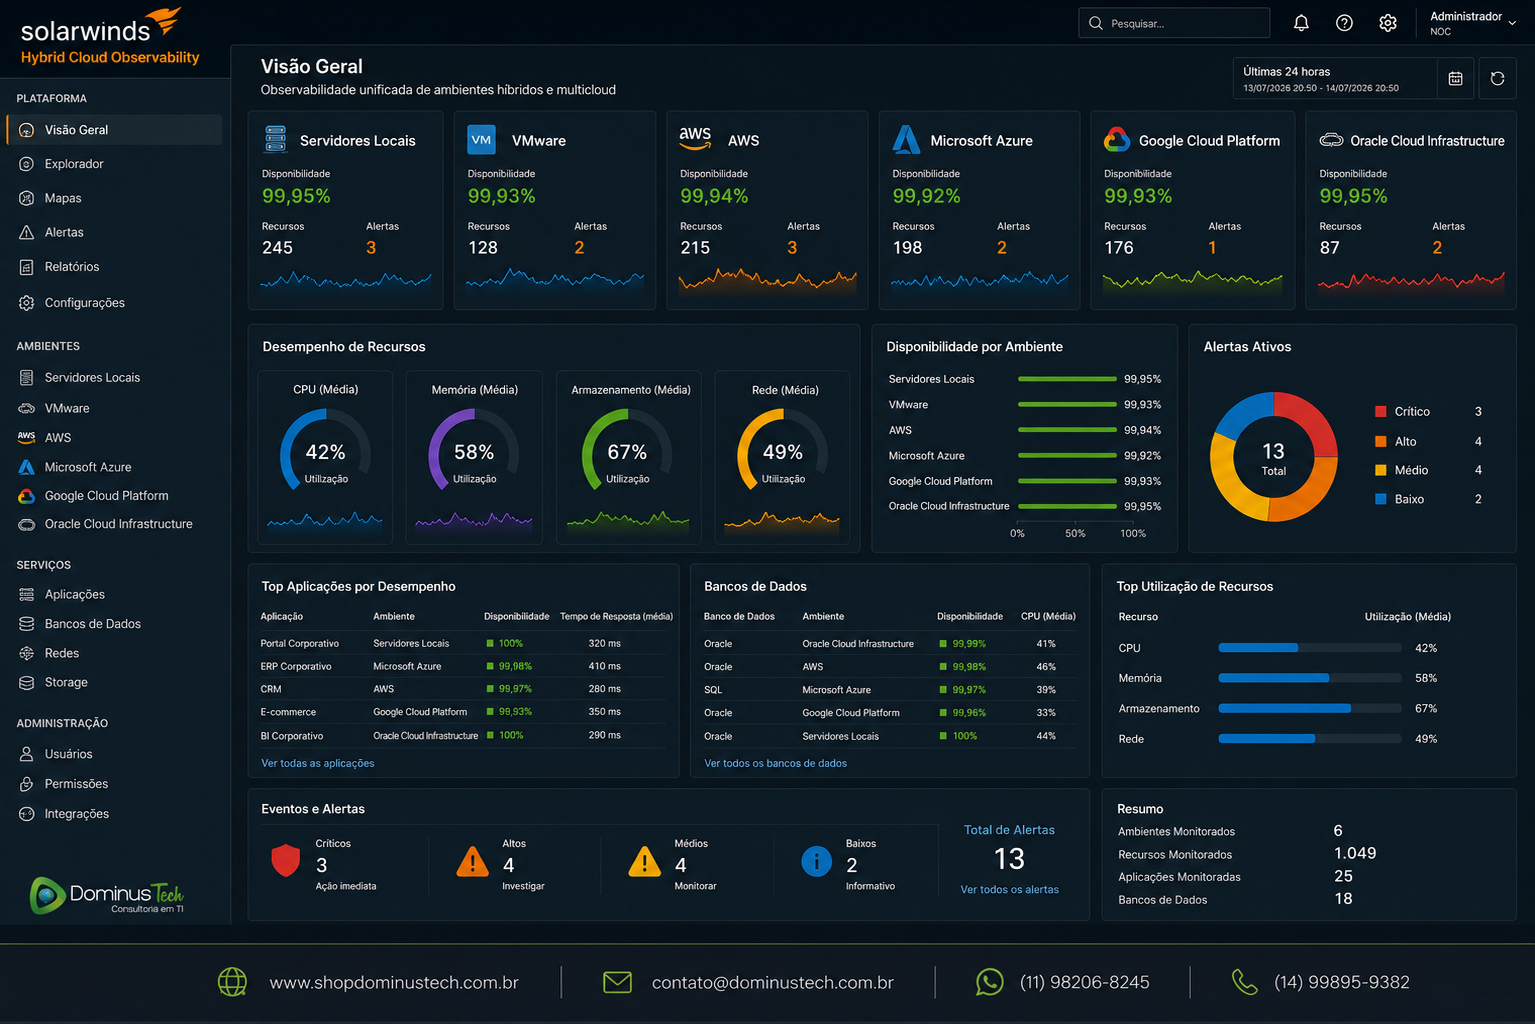Click the WhatsApp icon in footer
The width and height of the screenshot is (1535, 1024).
point(989,982)
